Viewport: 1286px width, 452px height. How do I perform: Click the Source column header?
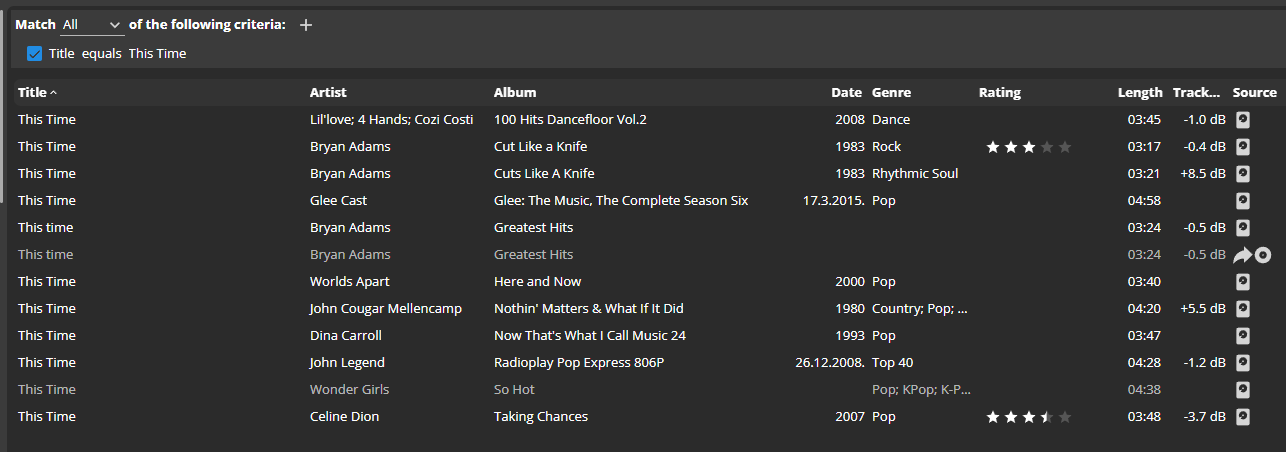pos(1254,92)
